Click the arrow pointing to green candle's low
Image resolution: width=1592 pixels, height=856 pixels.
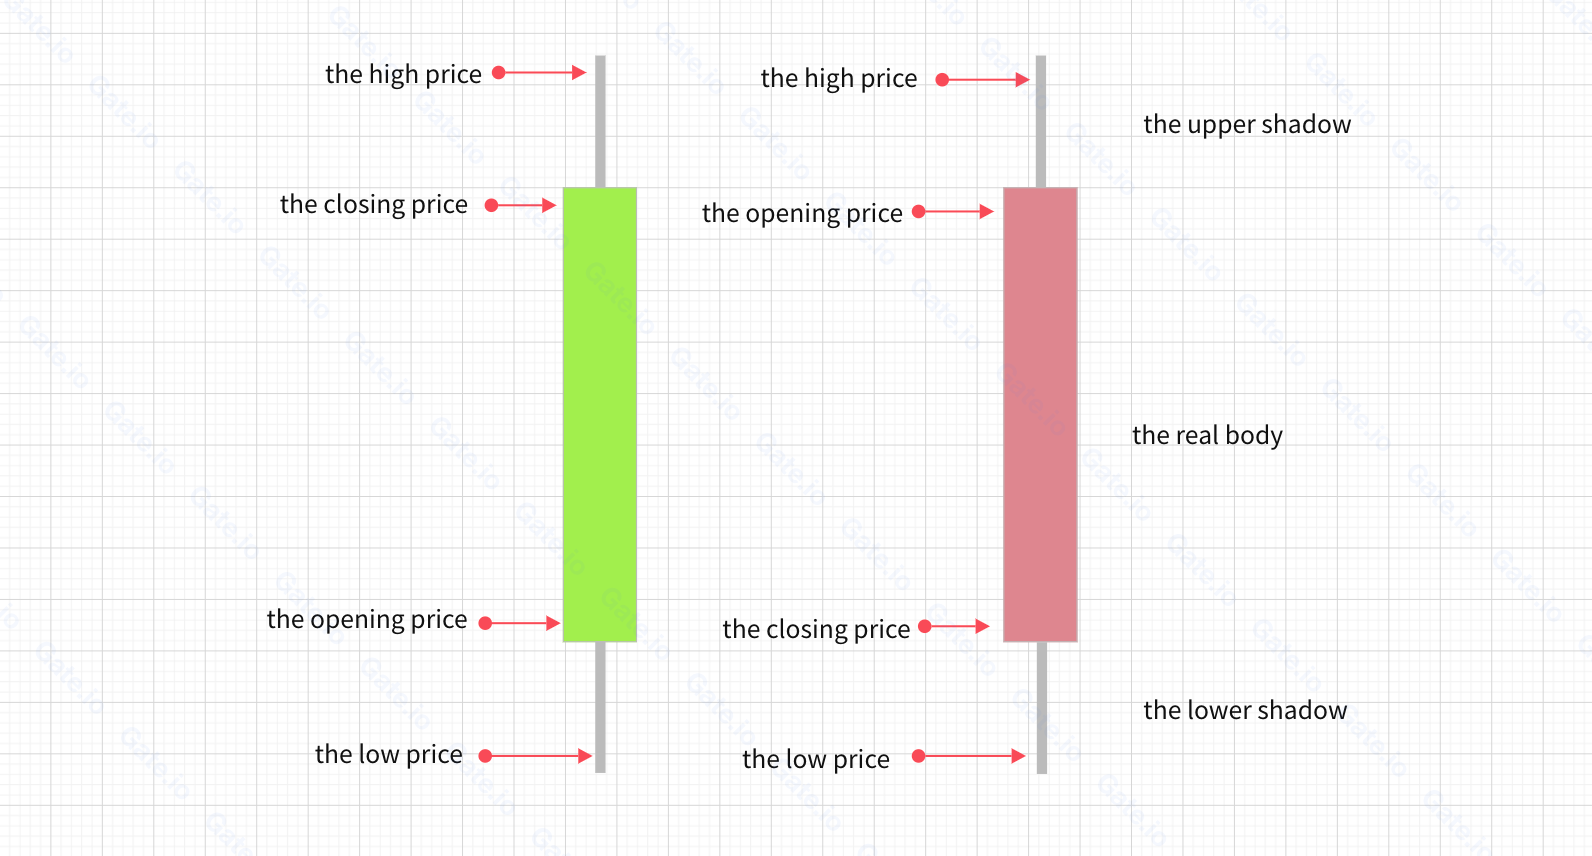[537, 756]
